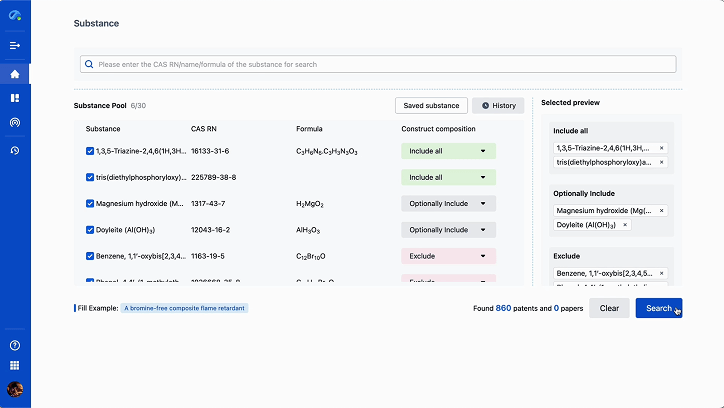The height and width of the screenshot is (408, 724).
Task: Click the bromine-free flame retardant fill example
Action: click(184, 308)
